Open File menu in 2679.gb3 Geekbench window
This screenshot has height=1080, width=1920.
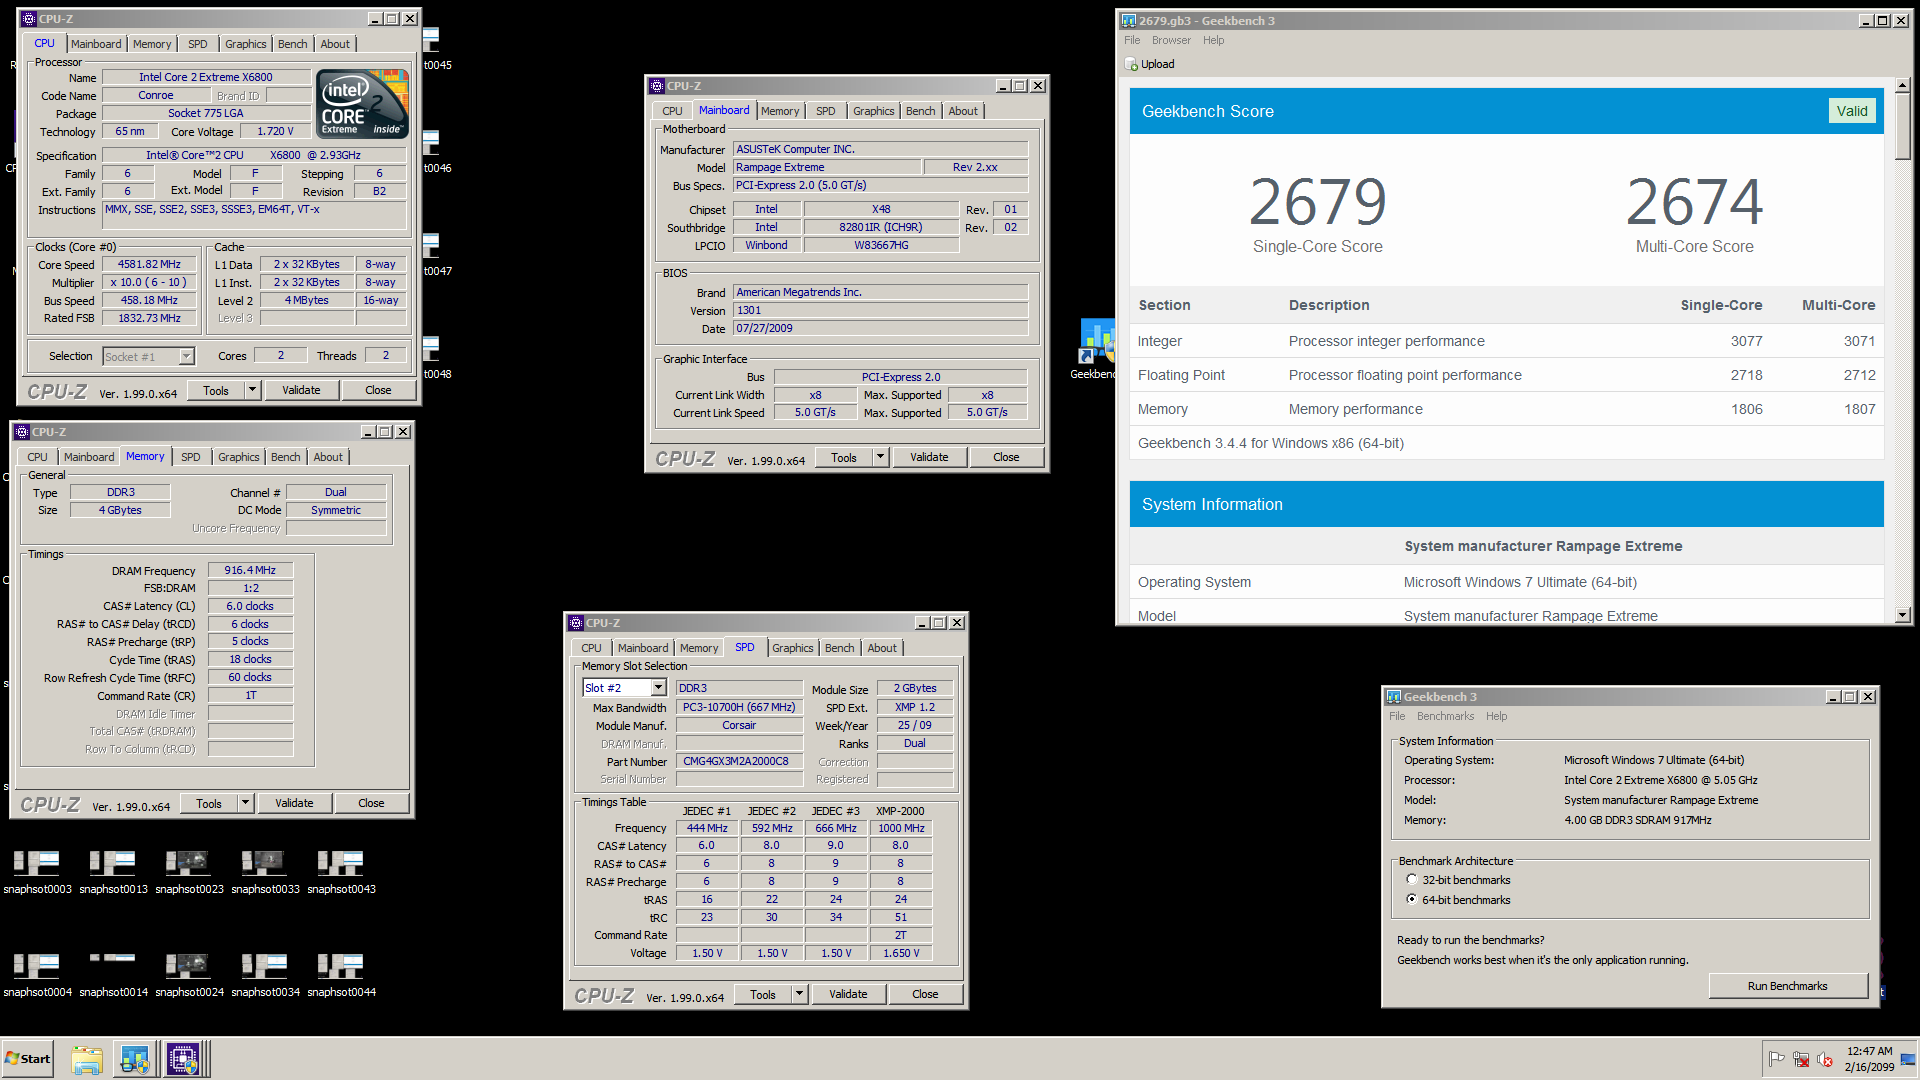[1132, 40]
